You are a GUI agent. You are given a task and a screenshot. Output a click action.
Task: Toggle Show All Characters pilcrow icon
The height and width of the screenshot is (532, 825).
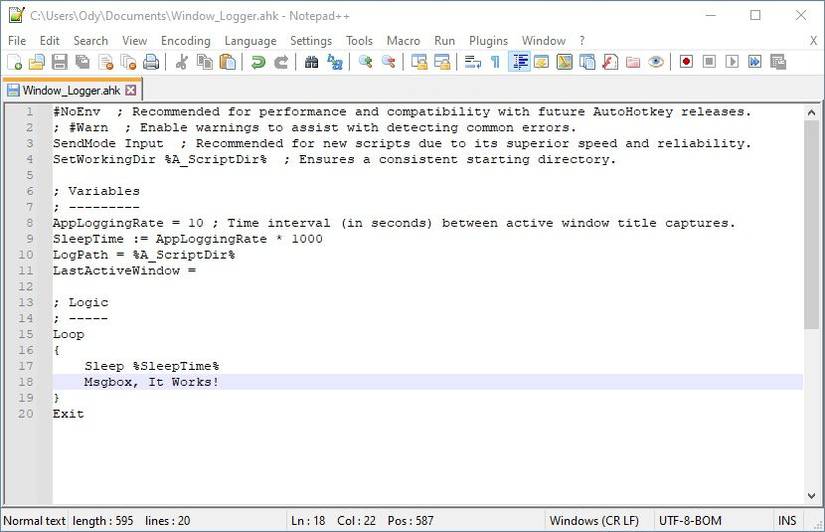[x=495, y=62]
